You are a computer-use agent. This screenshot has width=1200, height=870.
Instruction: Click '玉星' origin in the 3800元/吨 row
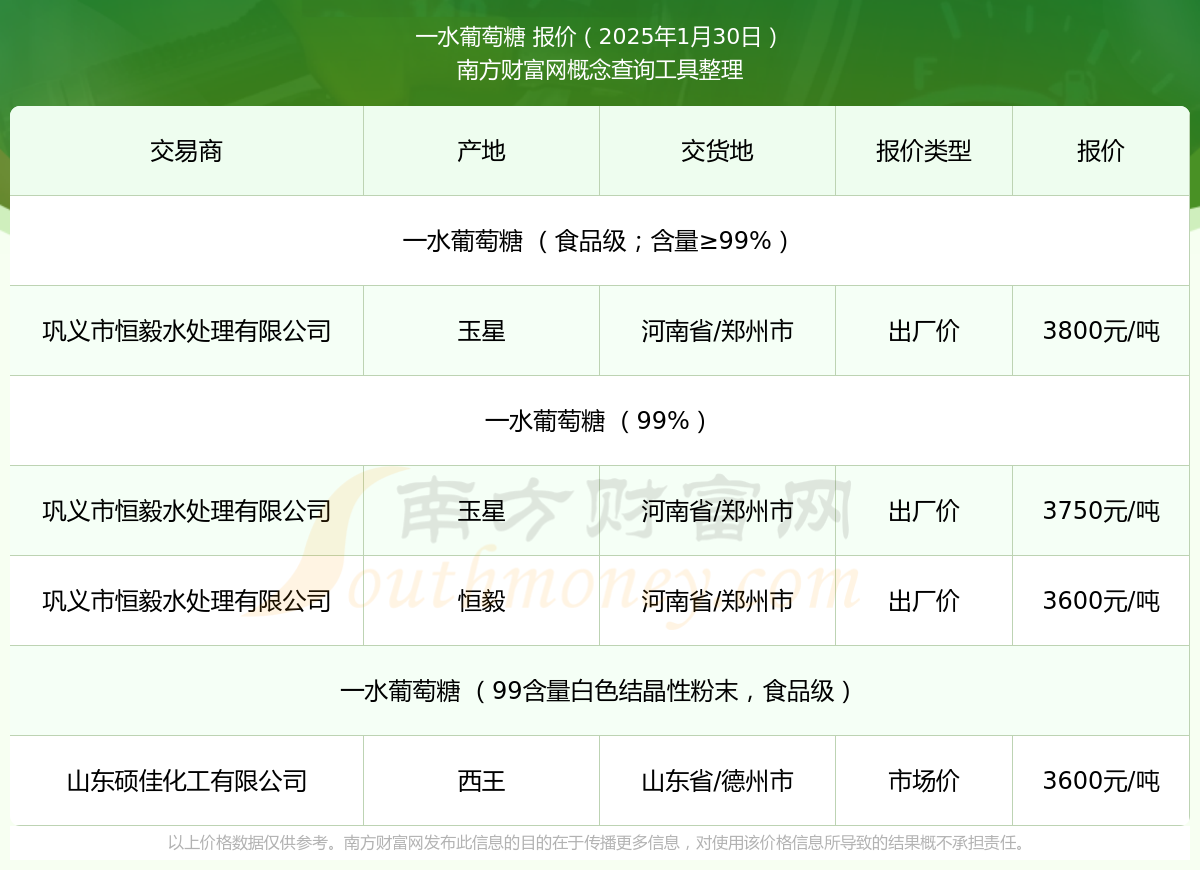tap(481, 331)
